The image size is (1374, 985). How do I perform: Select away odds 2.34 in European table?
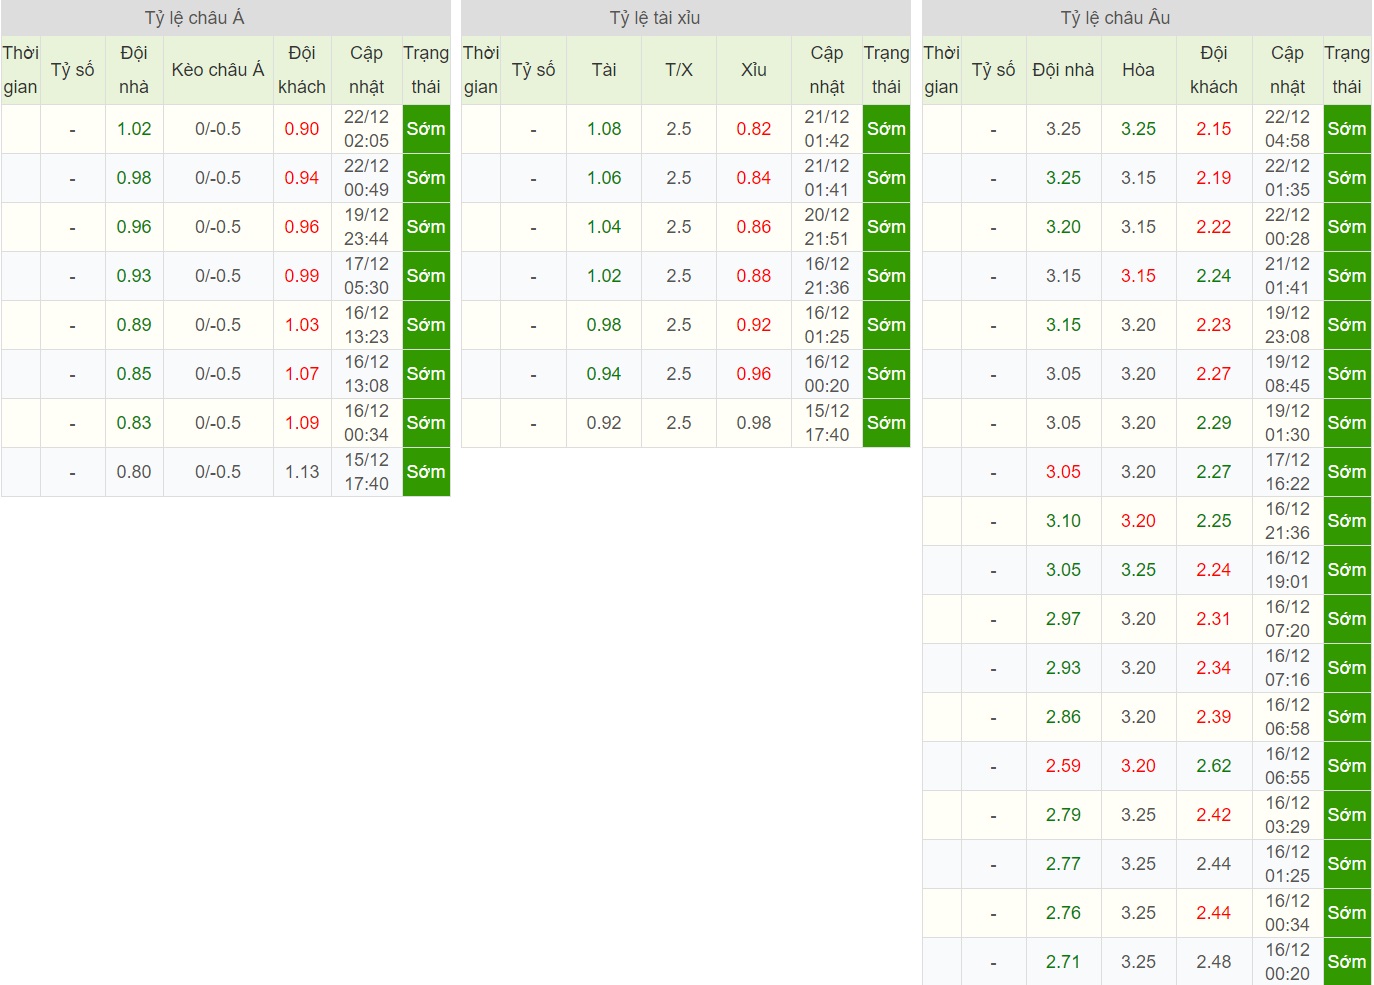point(1214,668)
